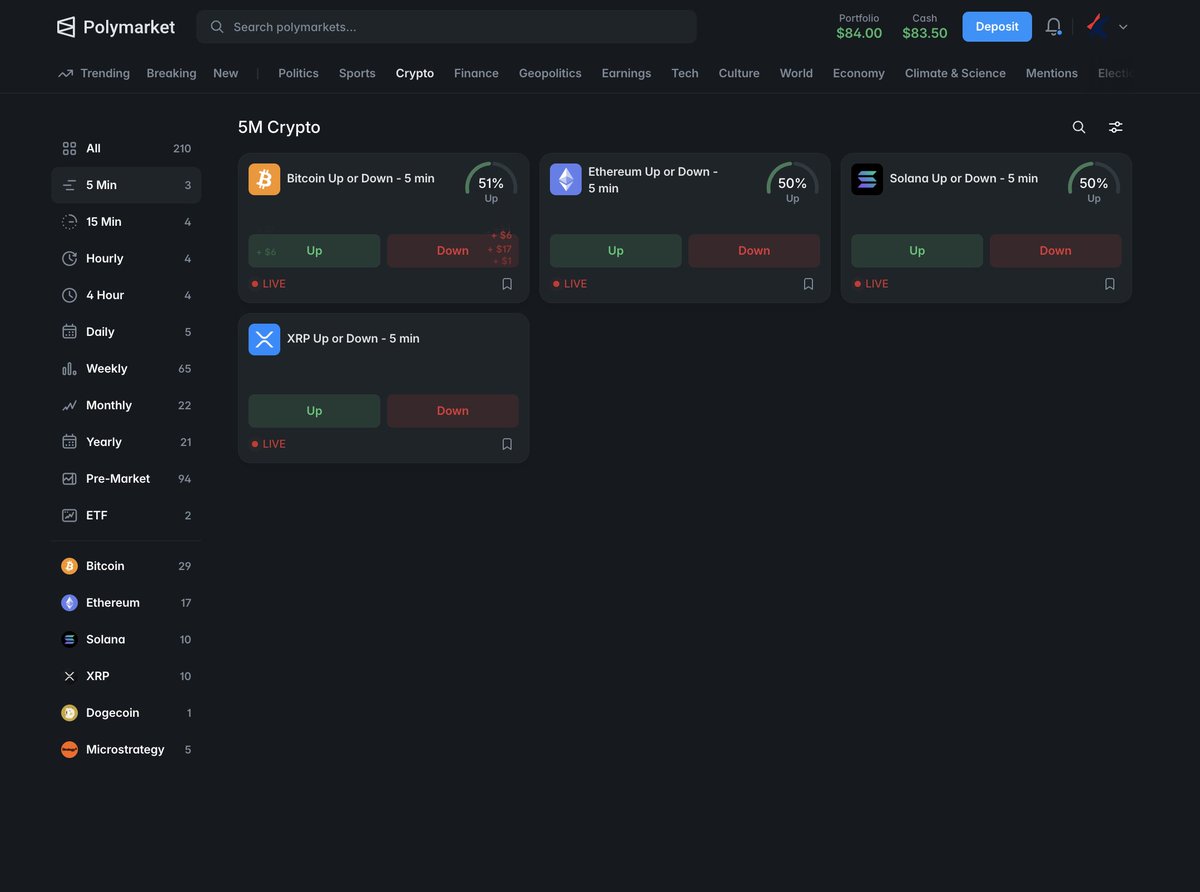Viewport: 1200px width, 892px height.
Task: Expand account menu chevron beside avatar
Action: (1123, 27)
